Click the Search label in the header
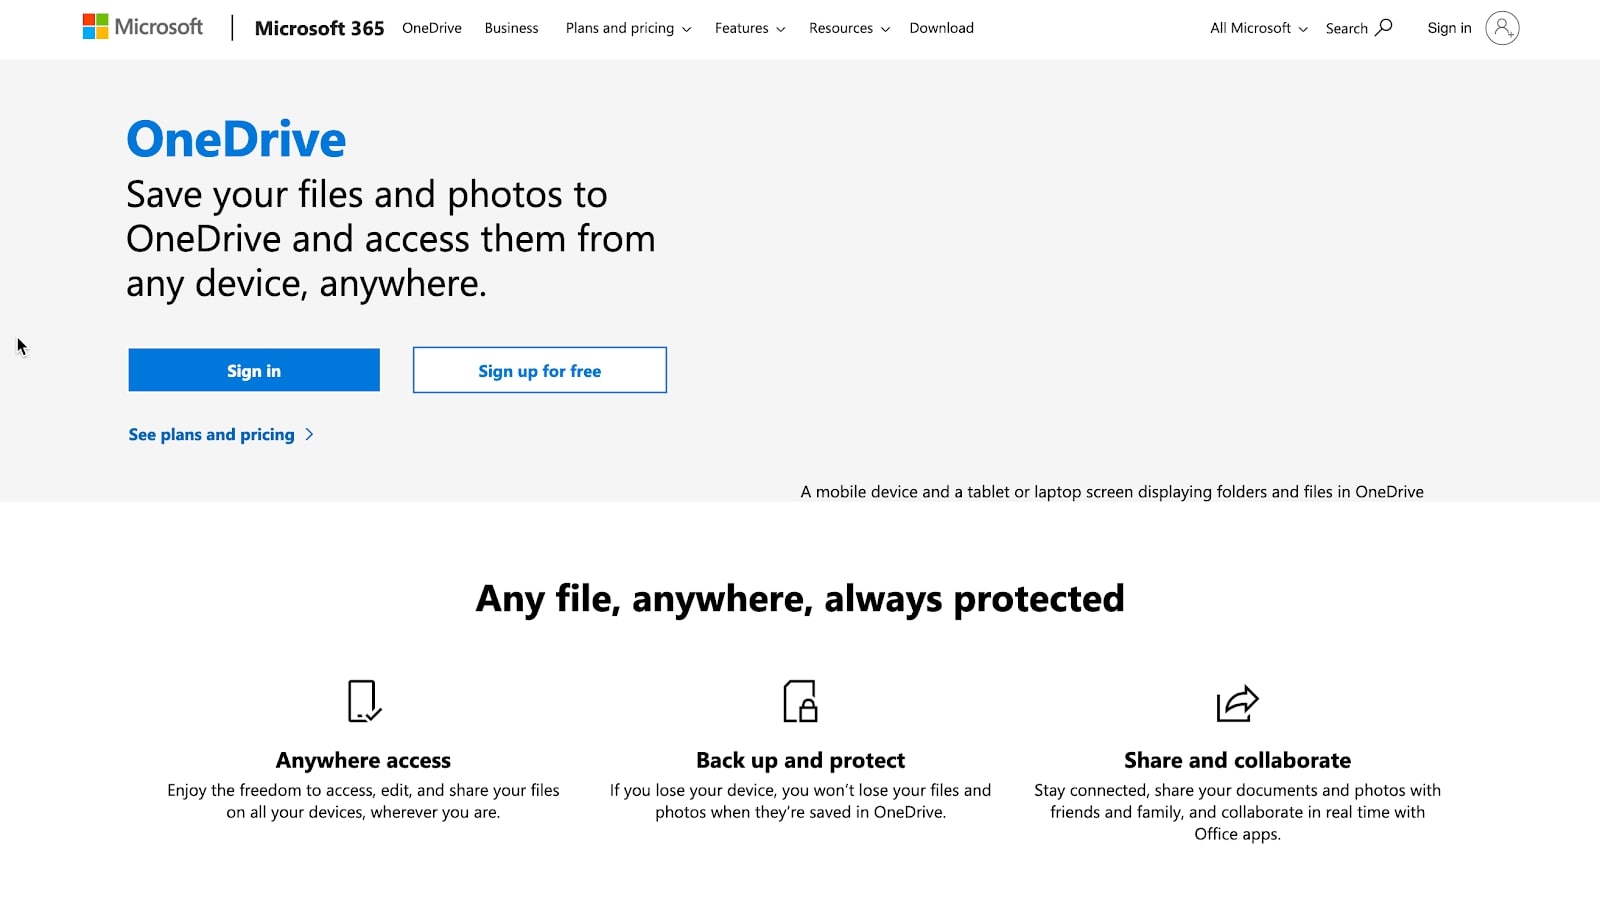1600x900 pixels. point(1345,28)
